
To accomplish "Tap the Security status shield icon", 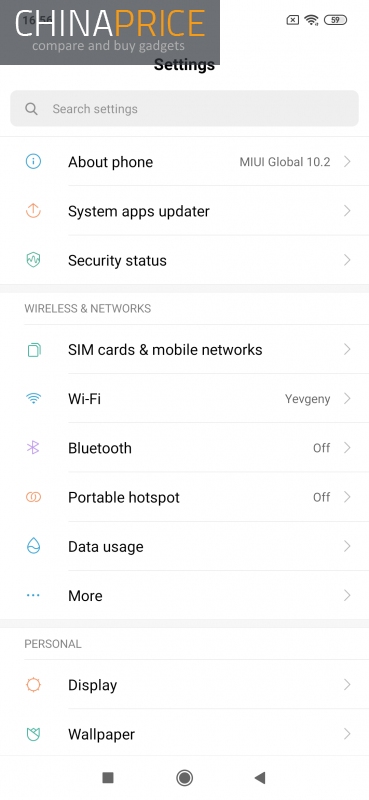I will click(33, 260).
